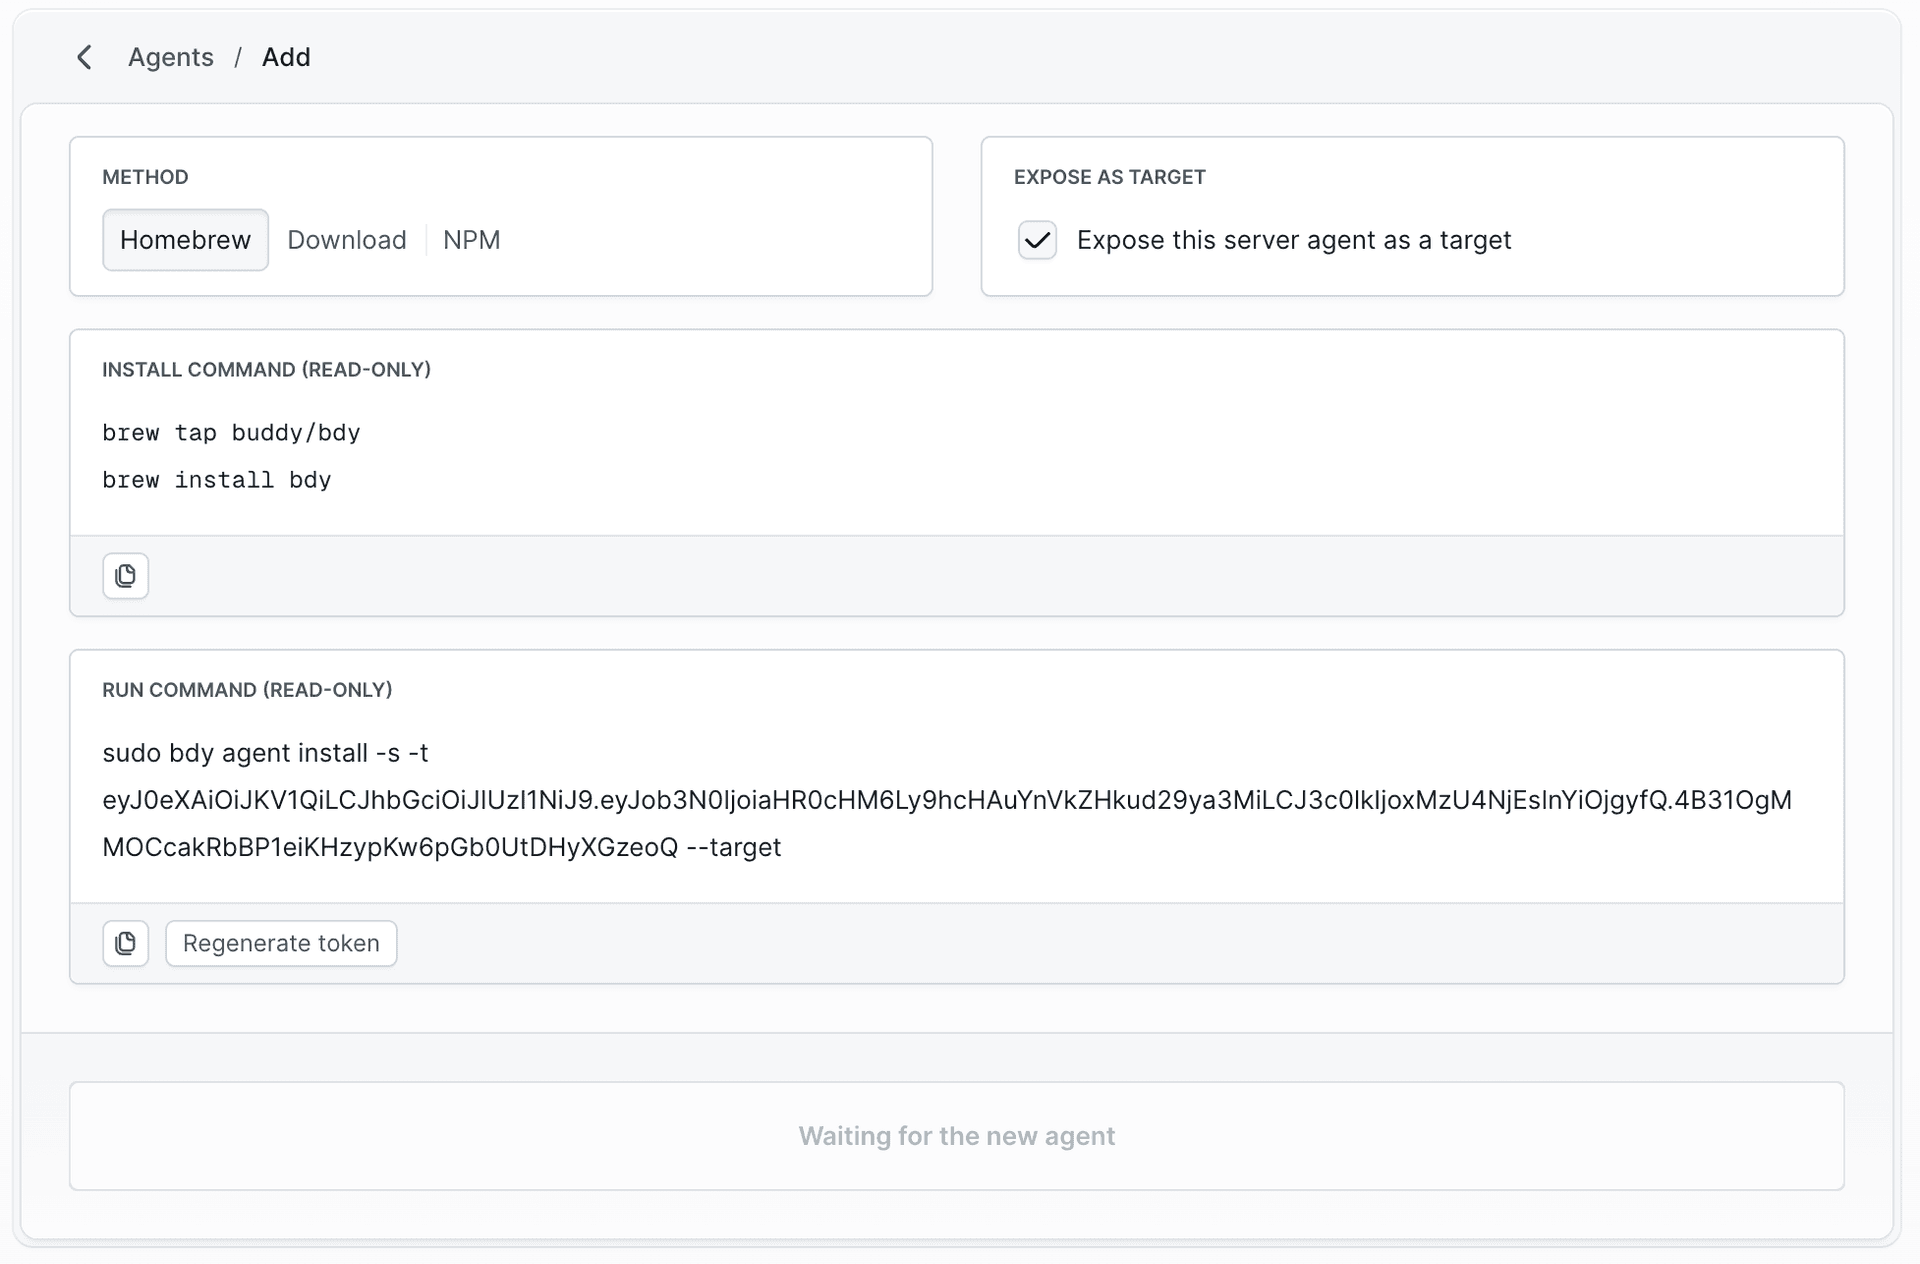Click the long token string in the run command
This screenshot has width=1920, height=1264.
pyautogui.click(x=946, y=800)
